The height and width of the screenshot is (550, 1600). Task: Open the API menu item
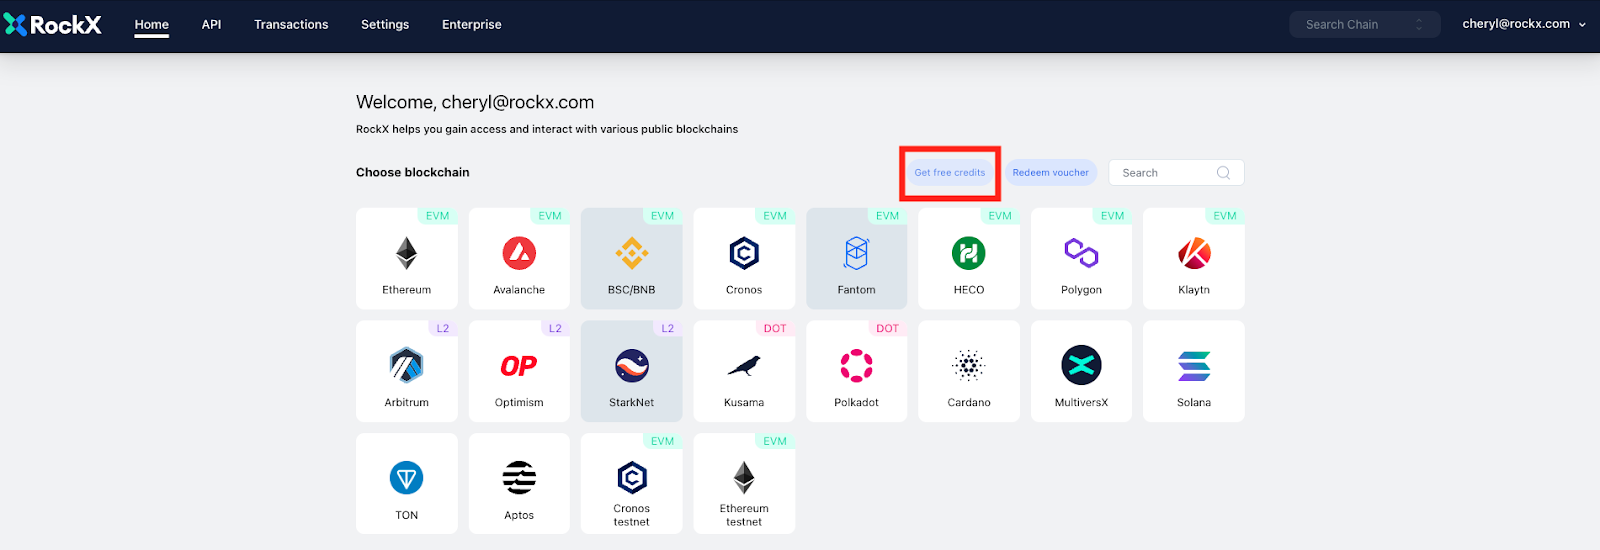pyautogui.click(x=211, y=24)
